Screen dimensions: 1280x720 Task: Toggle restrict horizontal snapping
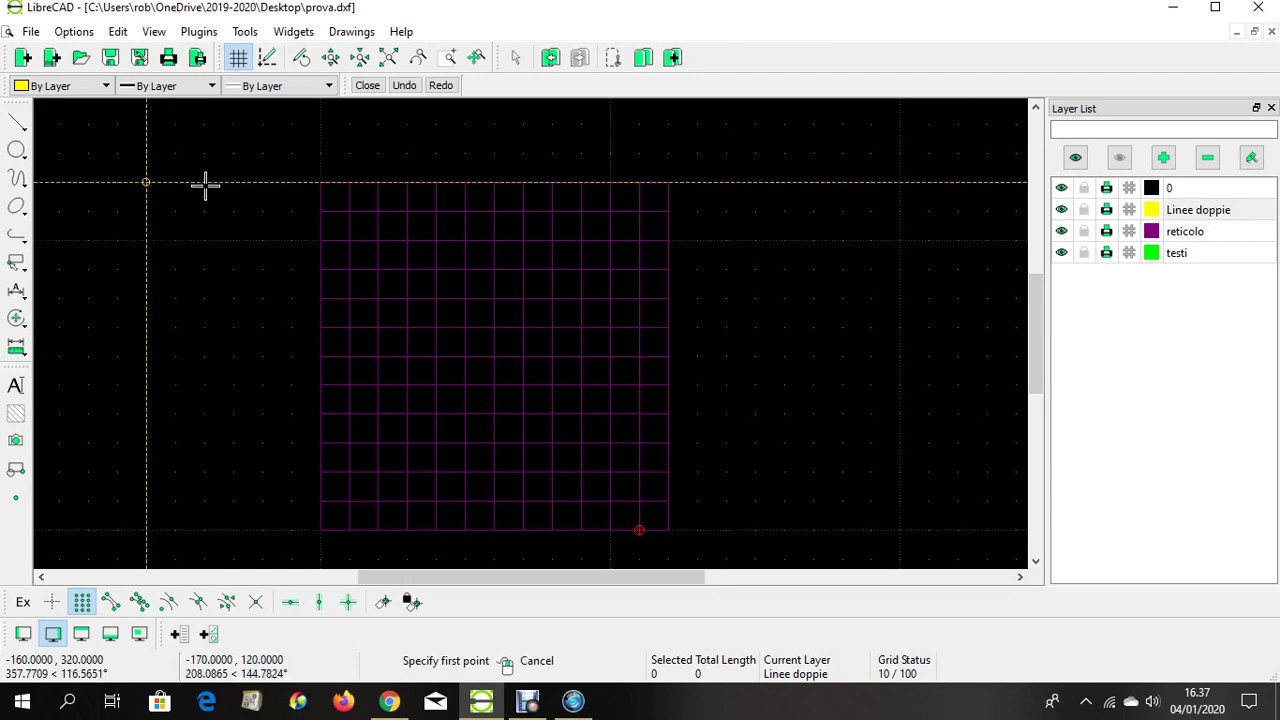pyautogui.click(x=290, y=602)
